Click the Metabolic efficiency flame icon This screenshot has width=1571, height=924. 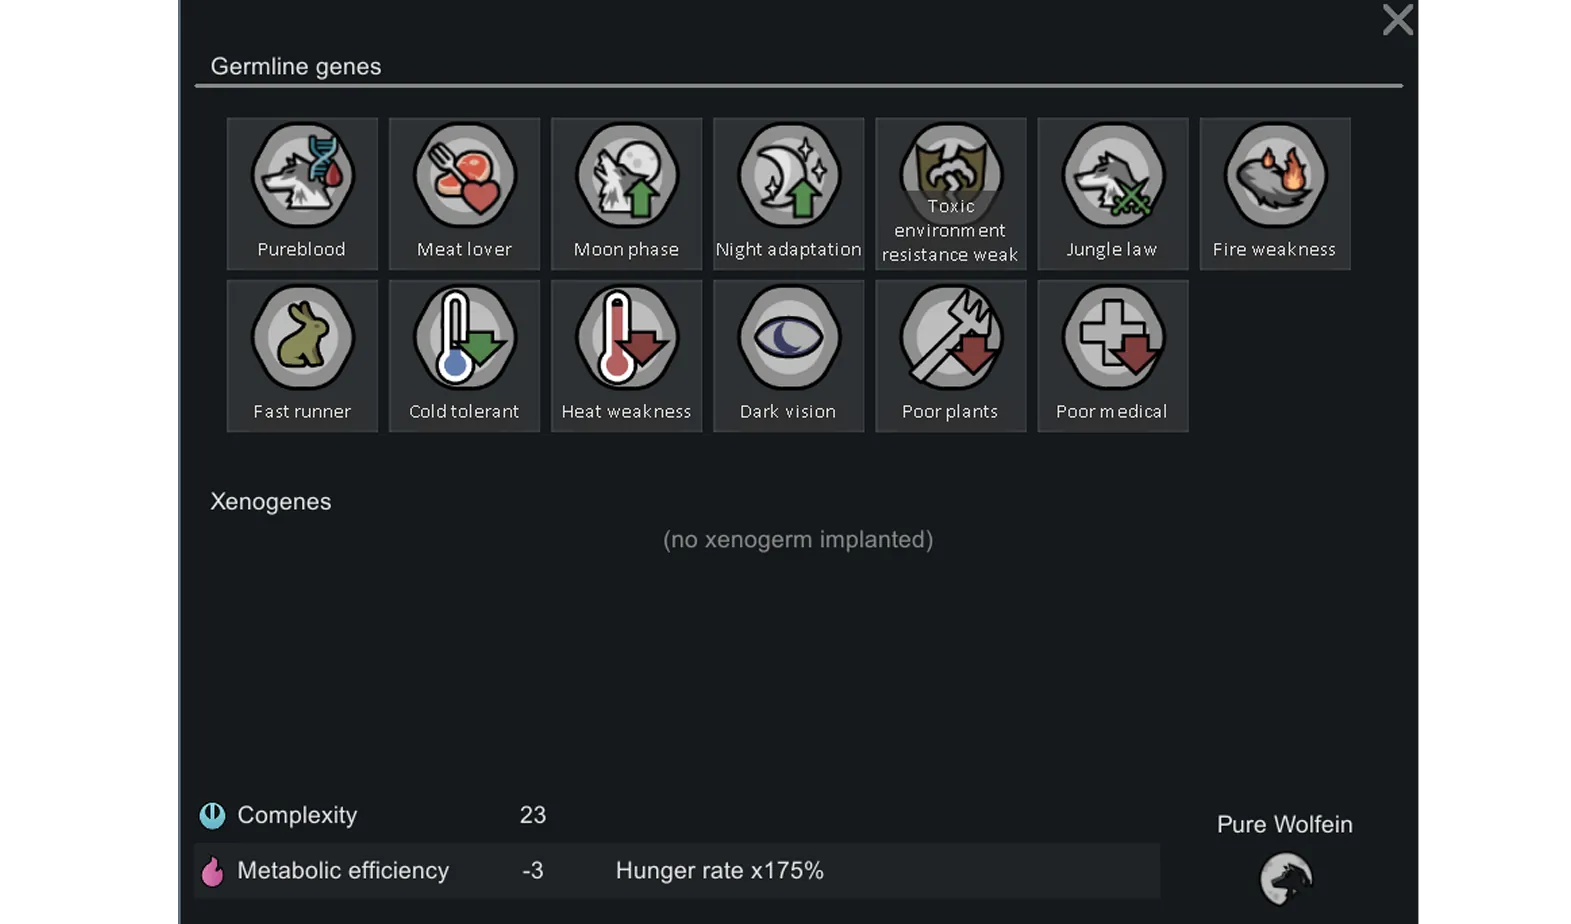(212, 872)
